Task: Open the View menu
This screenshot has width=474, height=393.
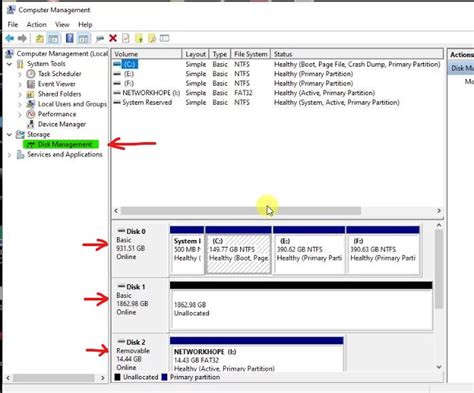Action: pyautogui.click(x=62, y=24)
